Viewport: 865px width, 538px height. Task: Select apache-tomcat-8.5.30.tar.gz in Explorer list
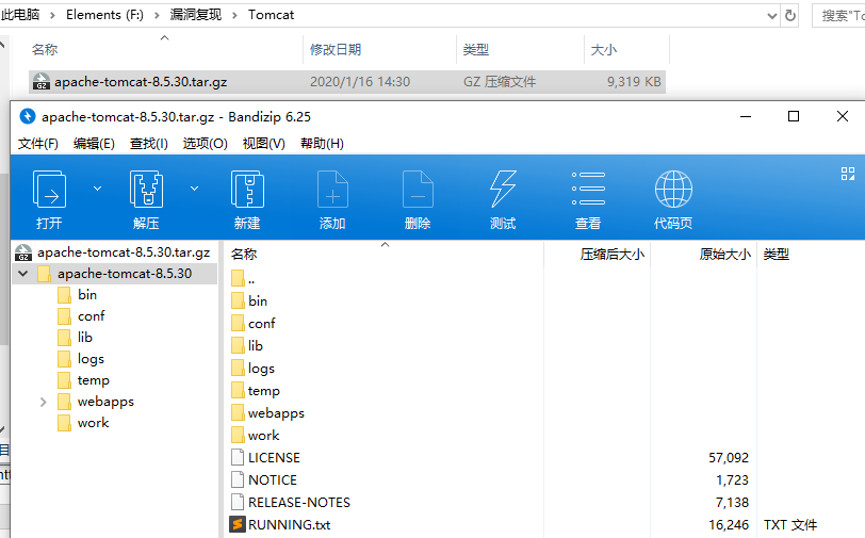pos(347,82)
